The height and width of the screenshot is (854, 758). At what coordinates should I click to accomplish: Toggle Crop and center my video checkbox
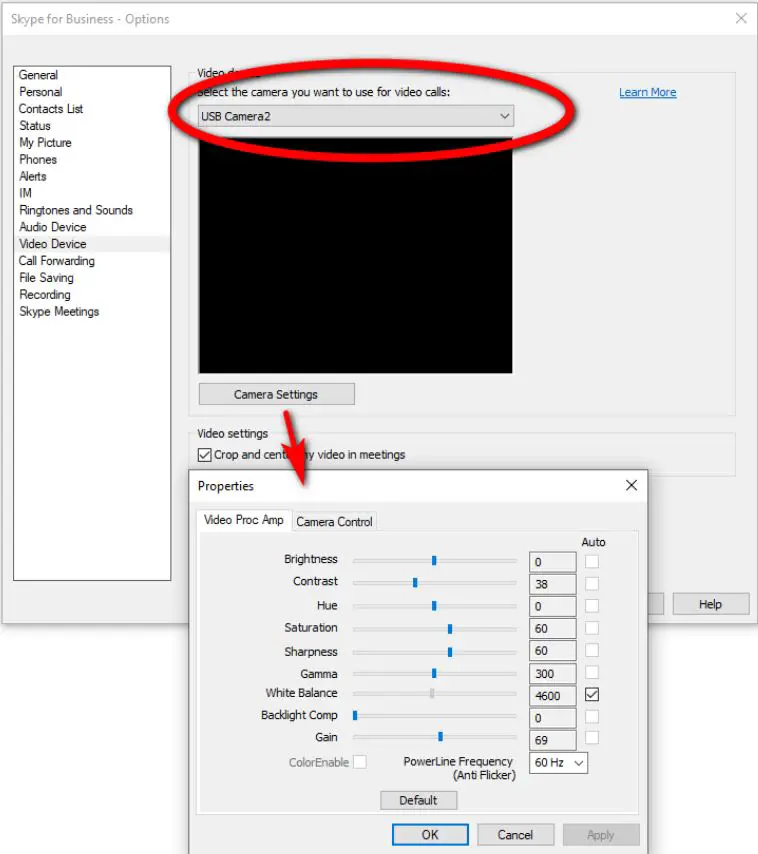(x=205, y=455)
